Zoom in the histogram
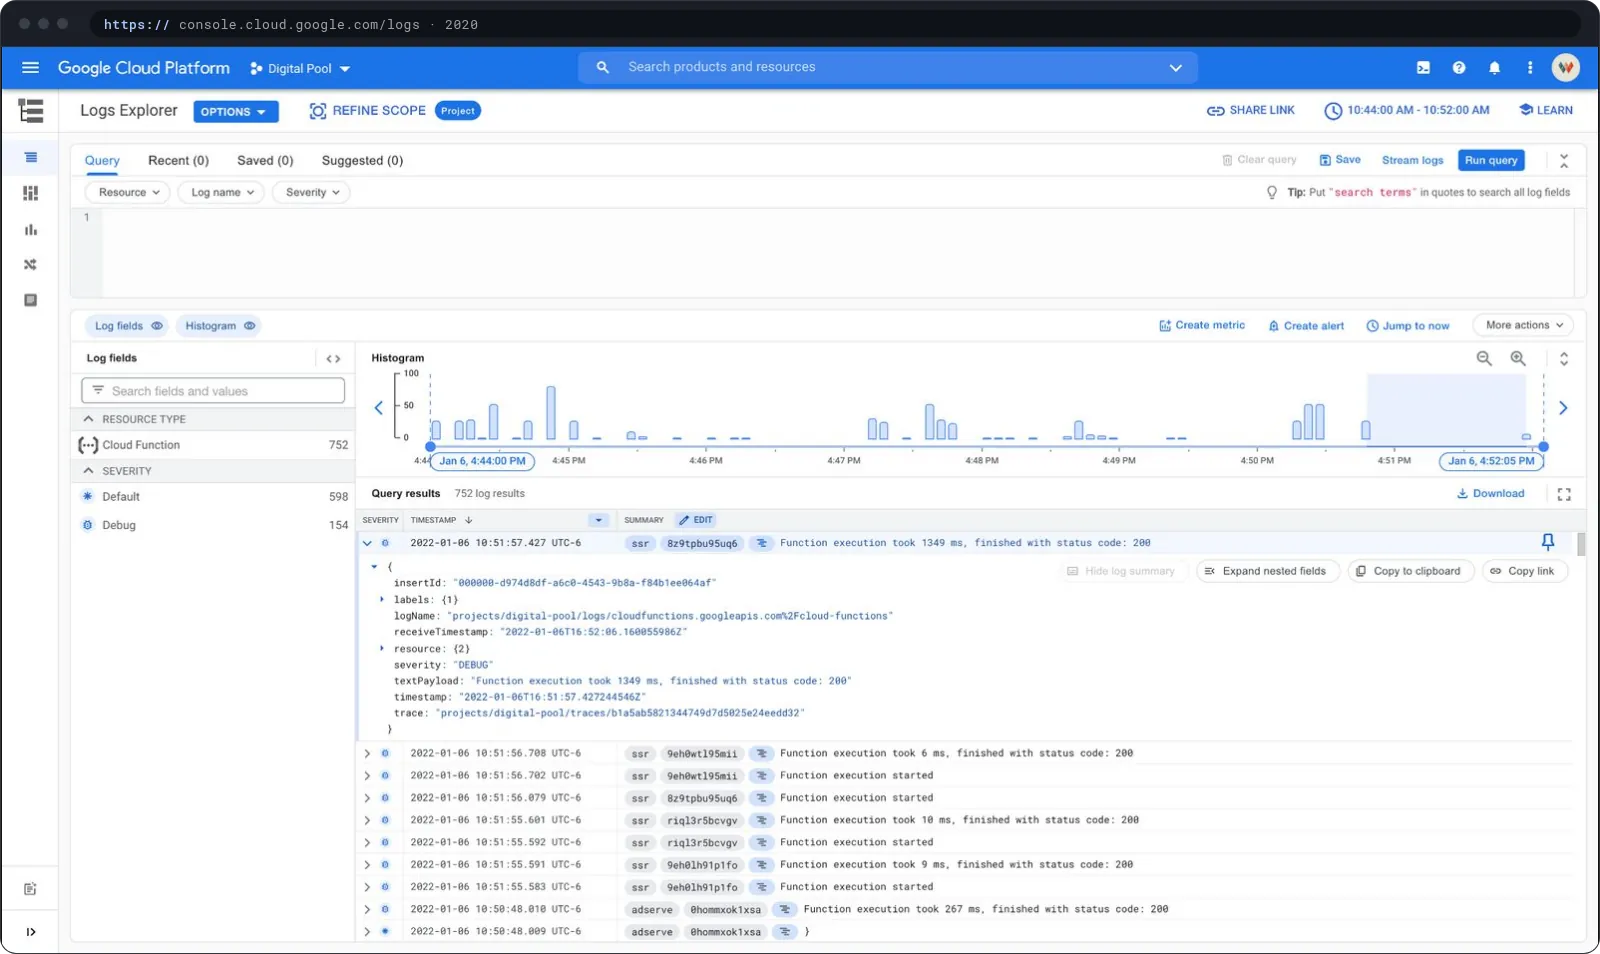Image resolution: width=1600 pixels, height=954 pixels. click(x=1518, y=358)
